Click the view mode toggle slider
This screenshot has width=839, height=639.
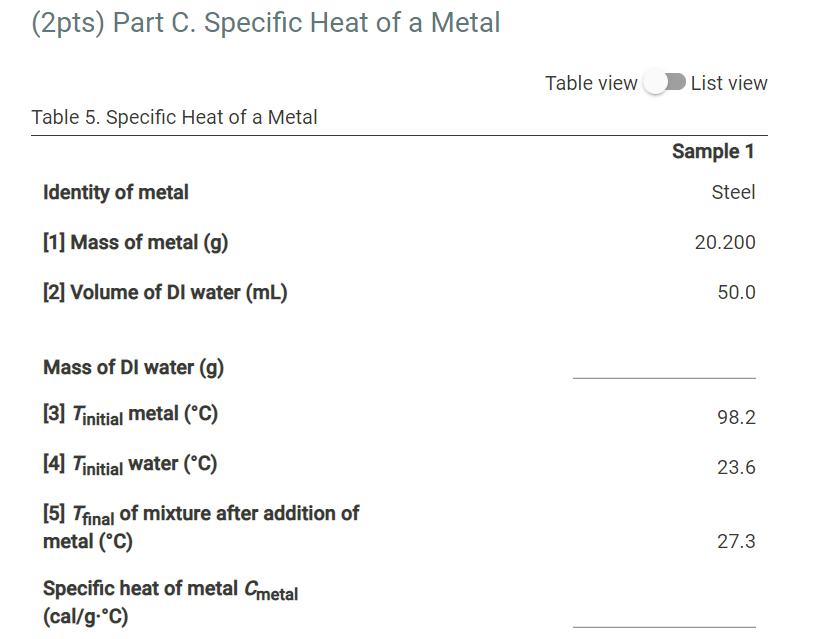(x=663, y=84)
